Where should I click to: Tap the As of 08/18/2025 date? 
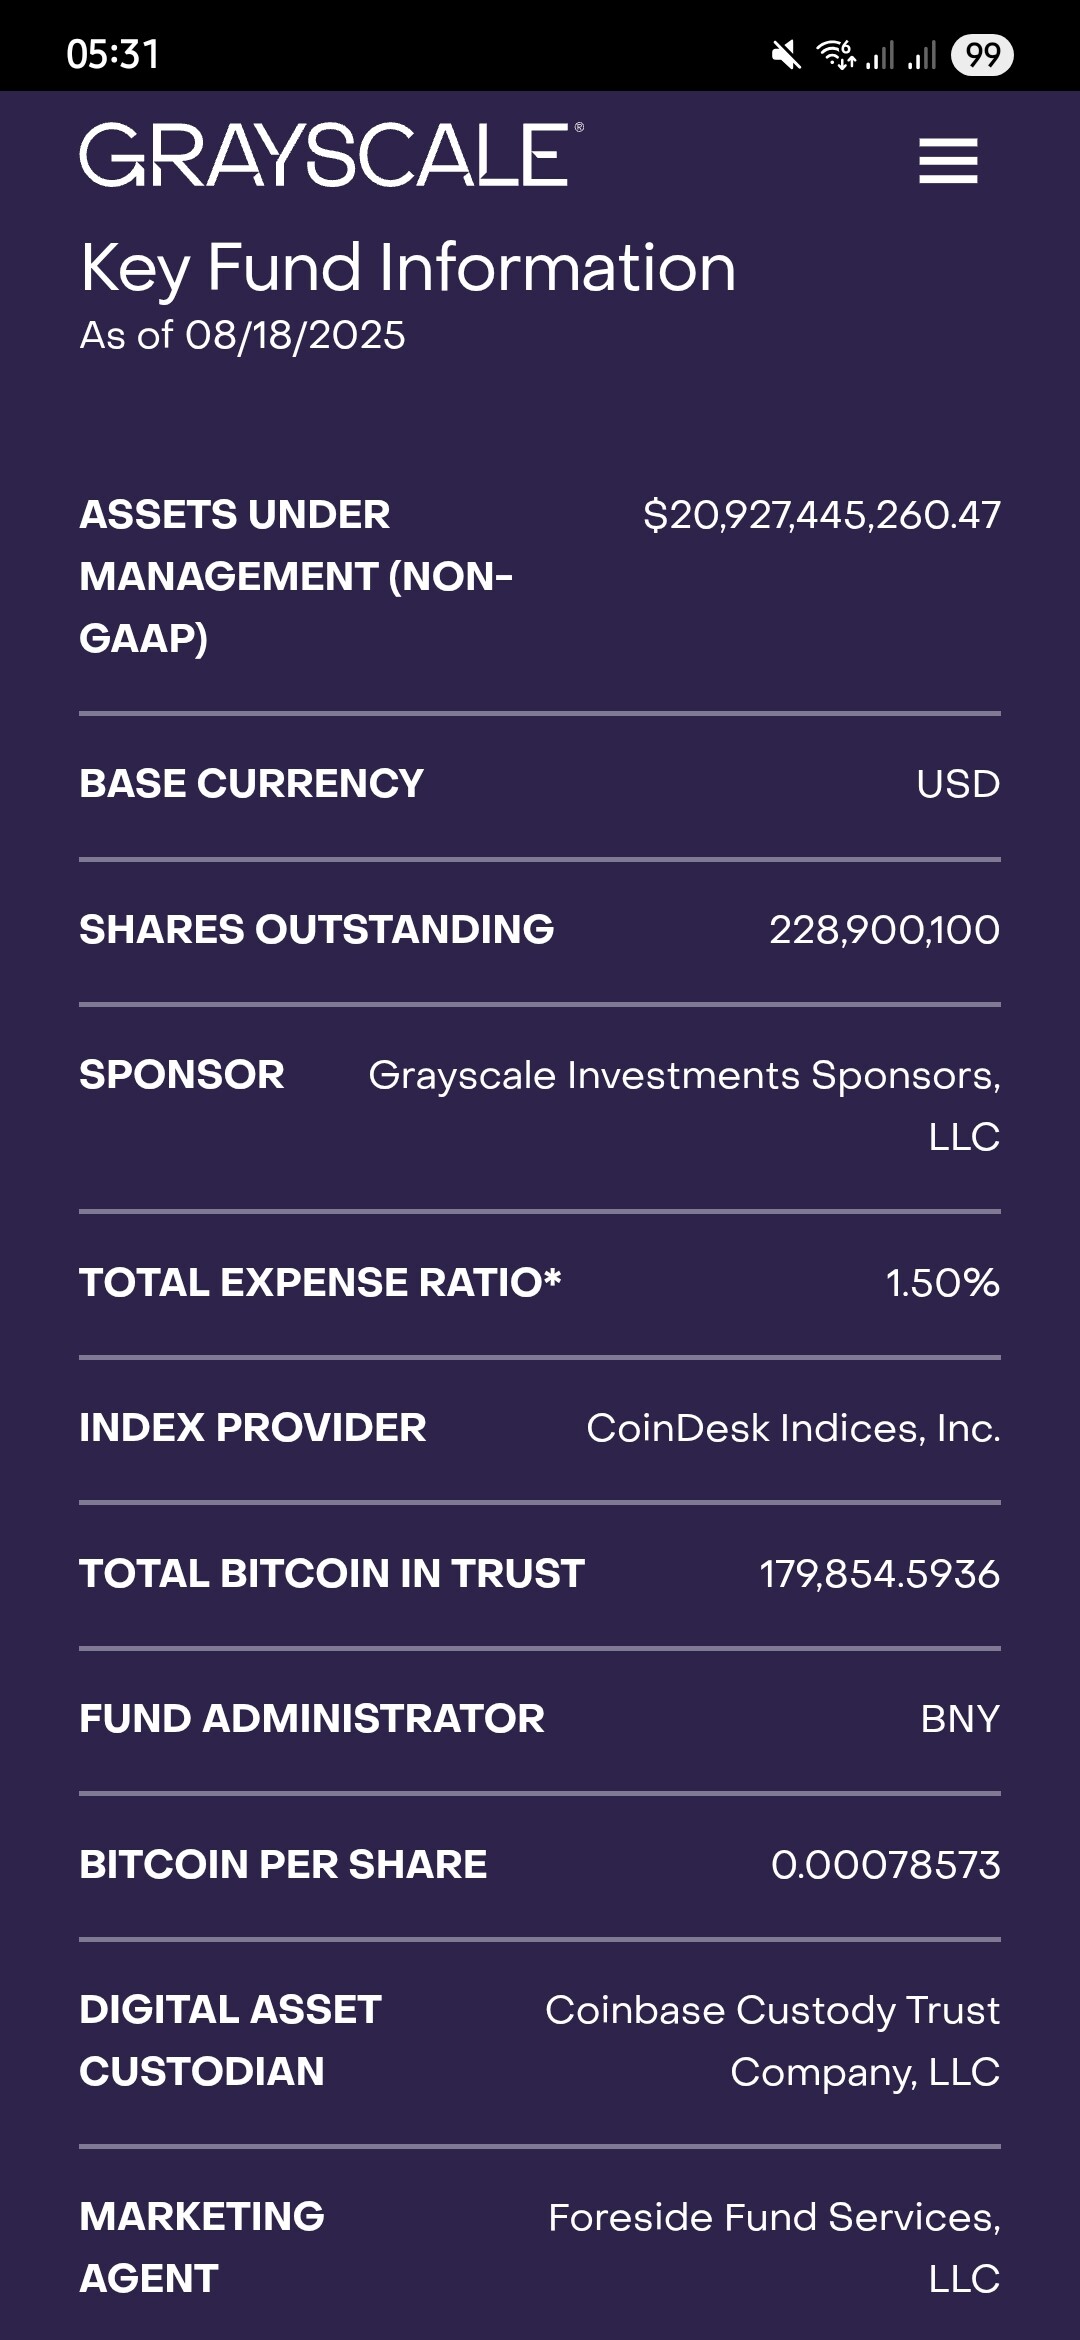pos(243,336)
